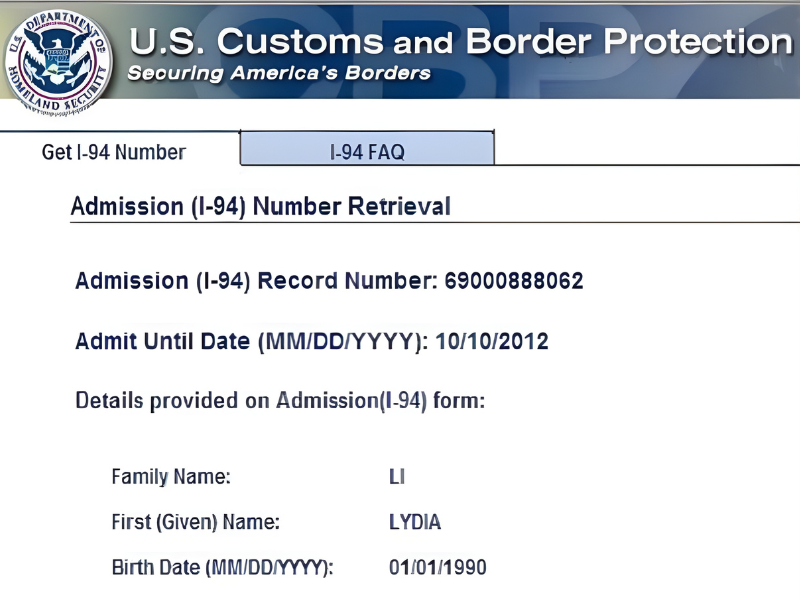The height and width of the screenshot is (600, 800).
Task: Click the Admission (I-94) Record Number label
Action: point(255,281)
